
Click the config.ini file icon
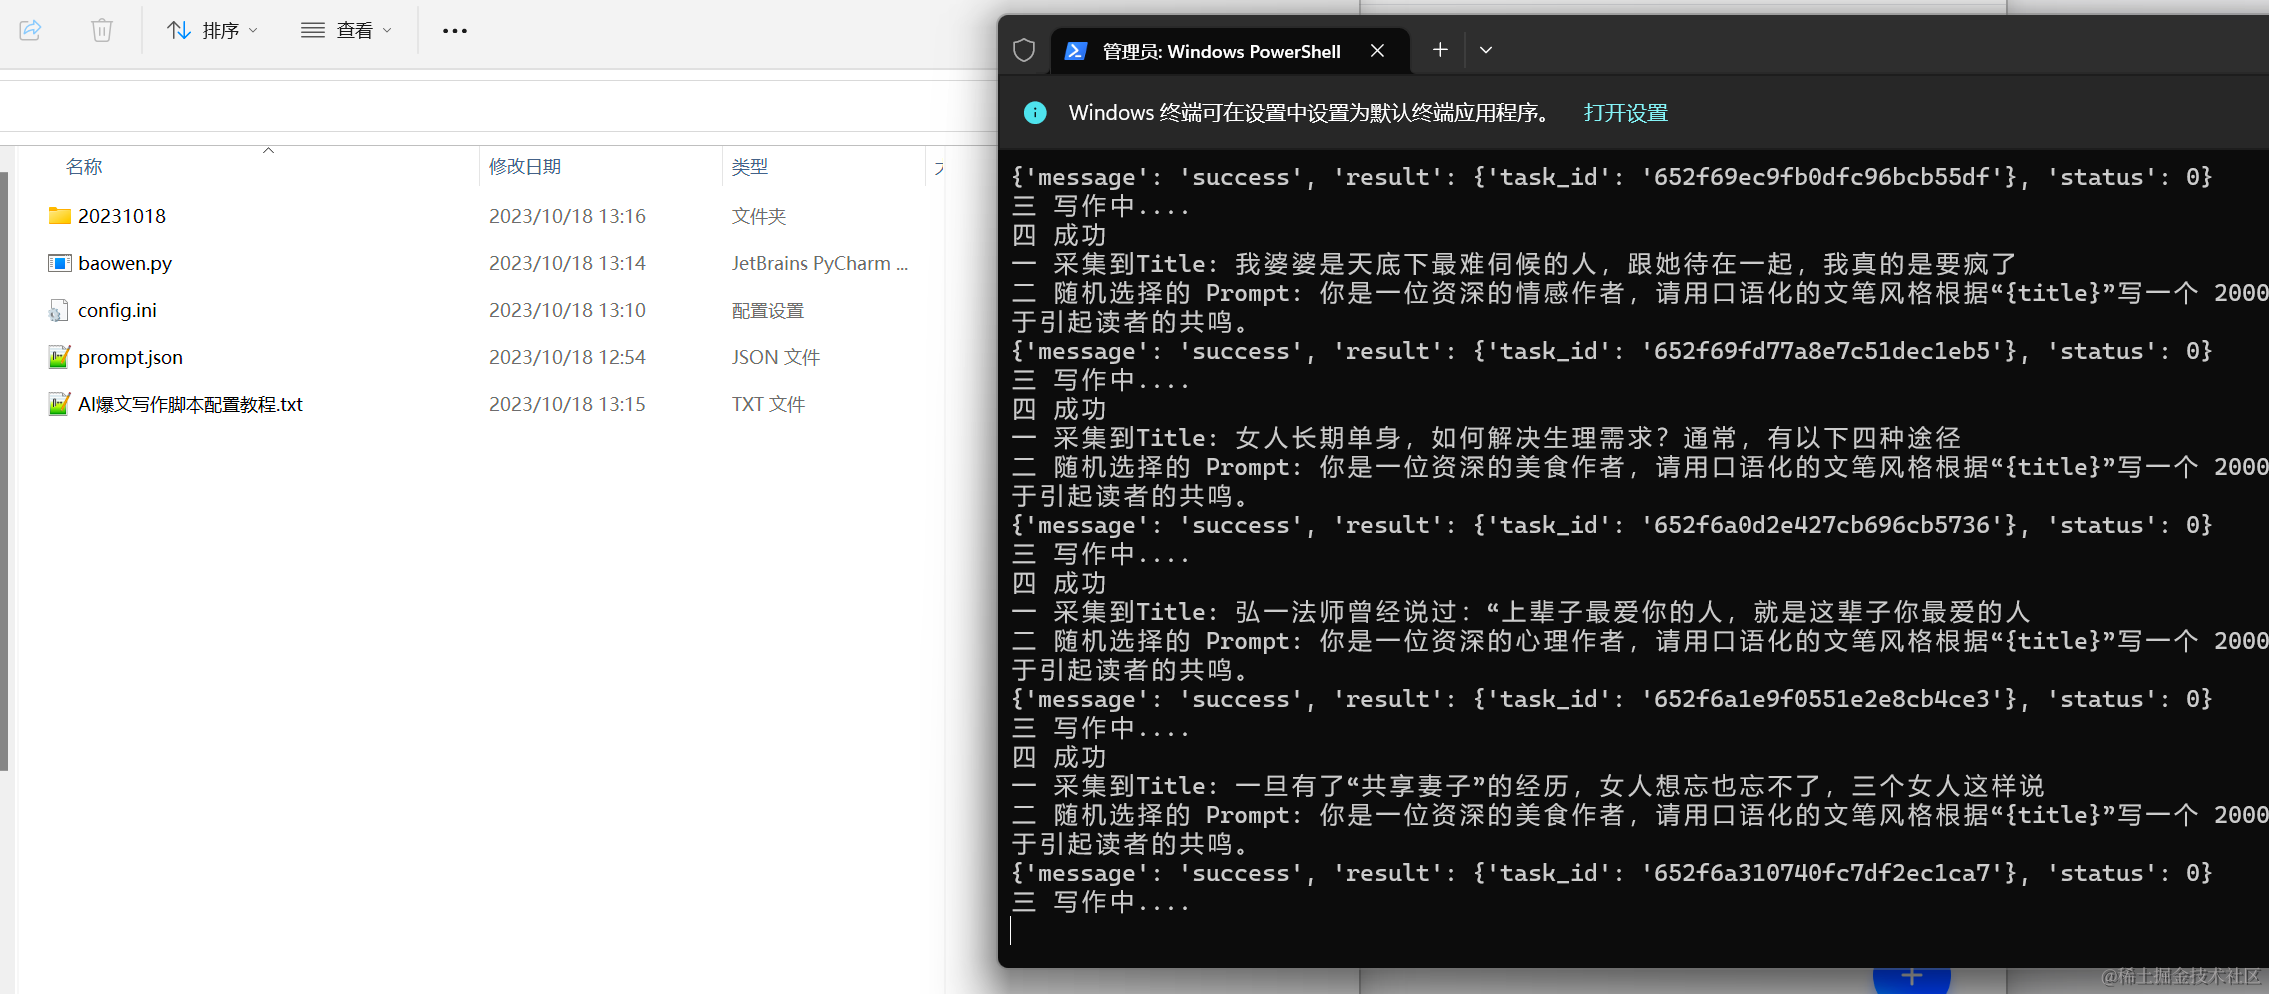coord(59,310)
